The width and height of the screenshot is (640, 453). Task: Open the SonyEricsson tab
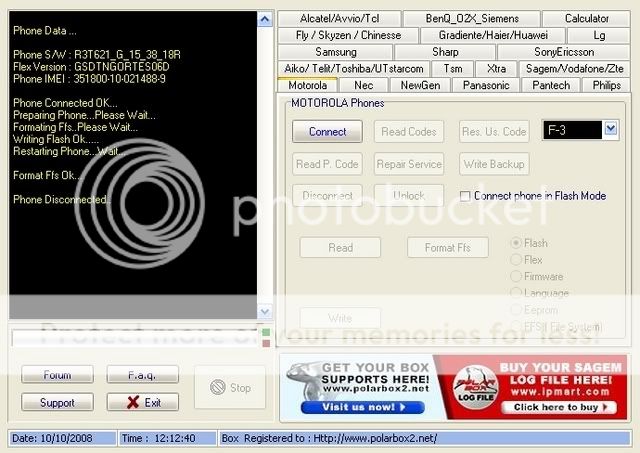(564, 52)
